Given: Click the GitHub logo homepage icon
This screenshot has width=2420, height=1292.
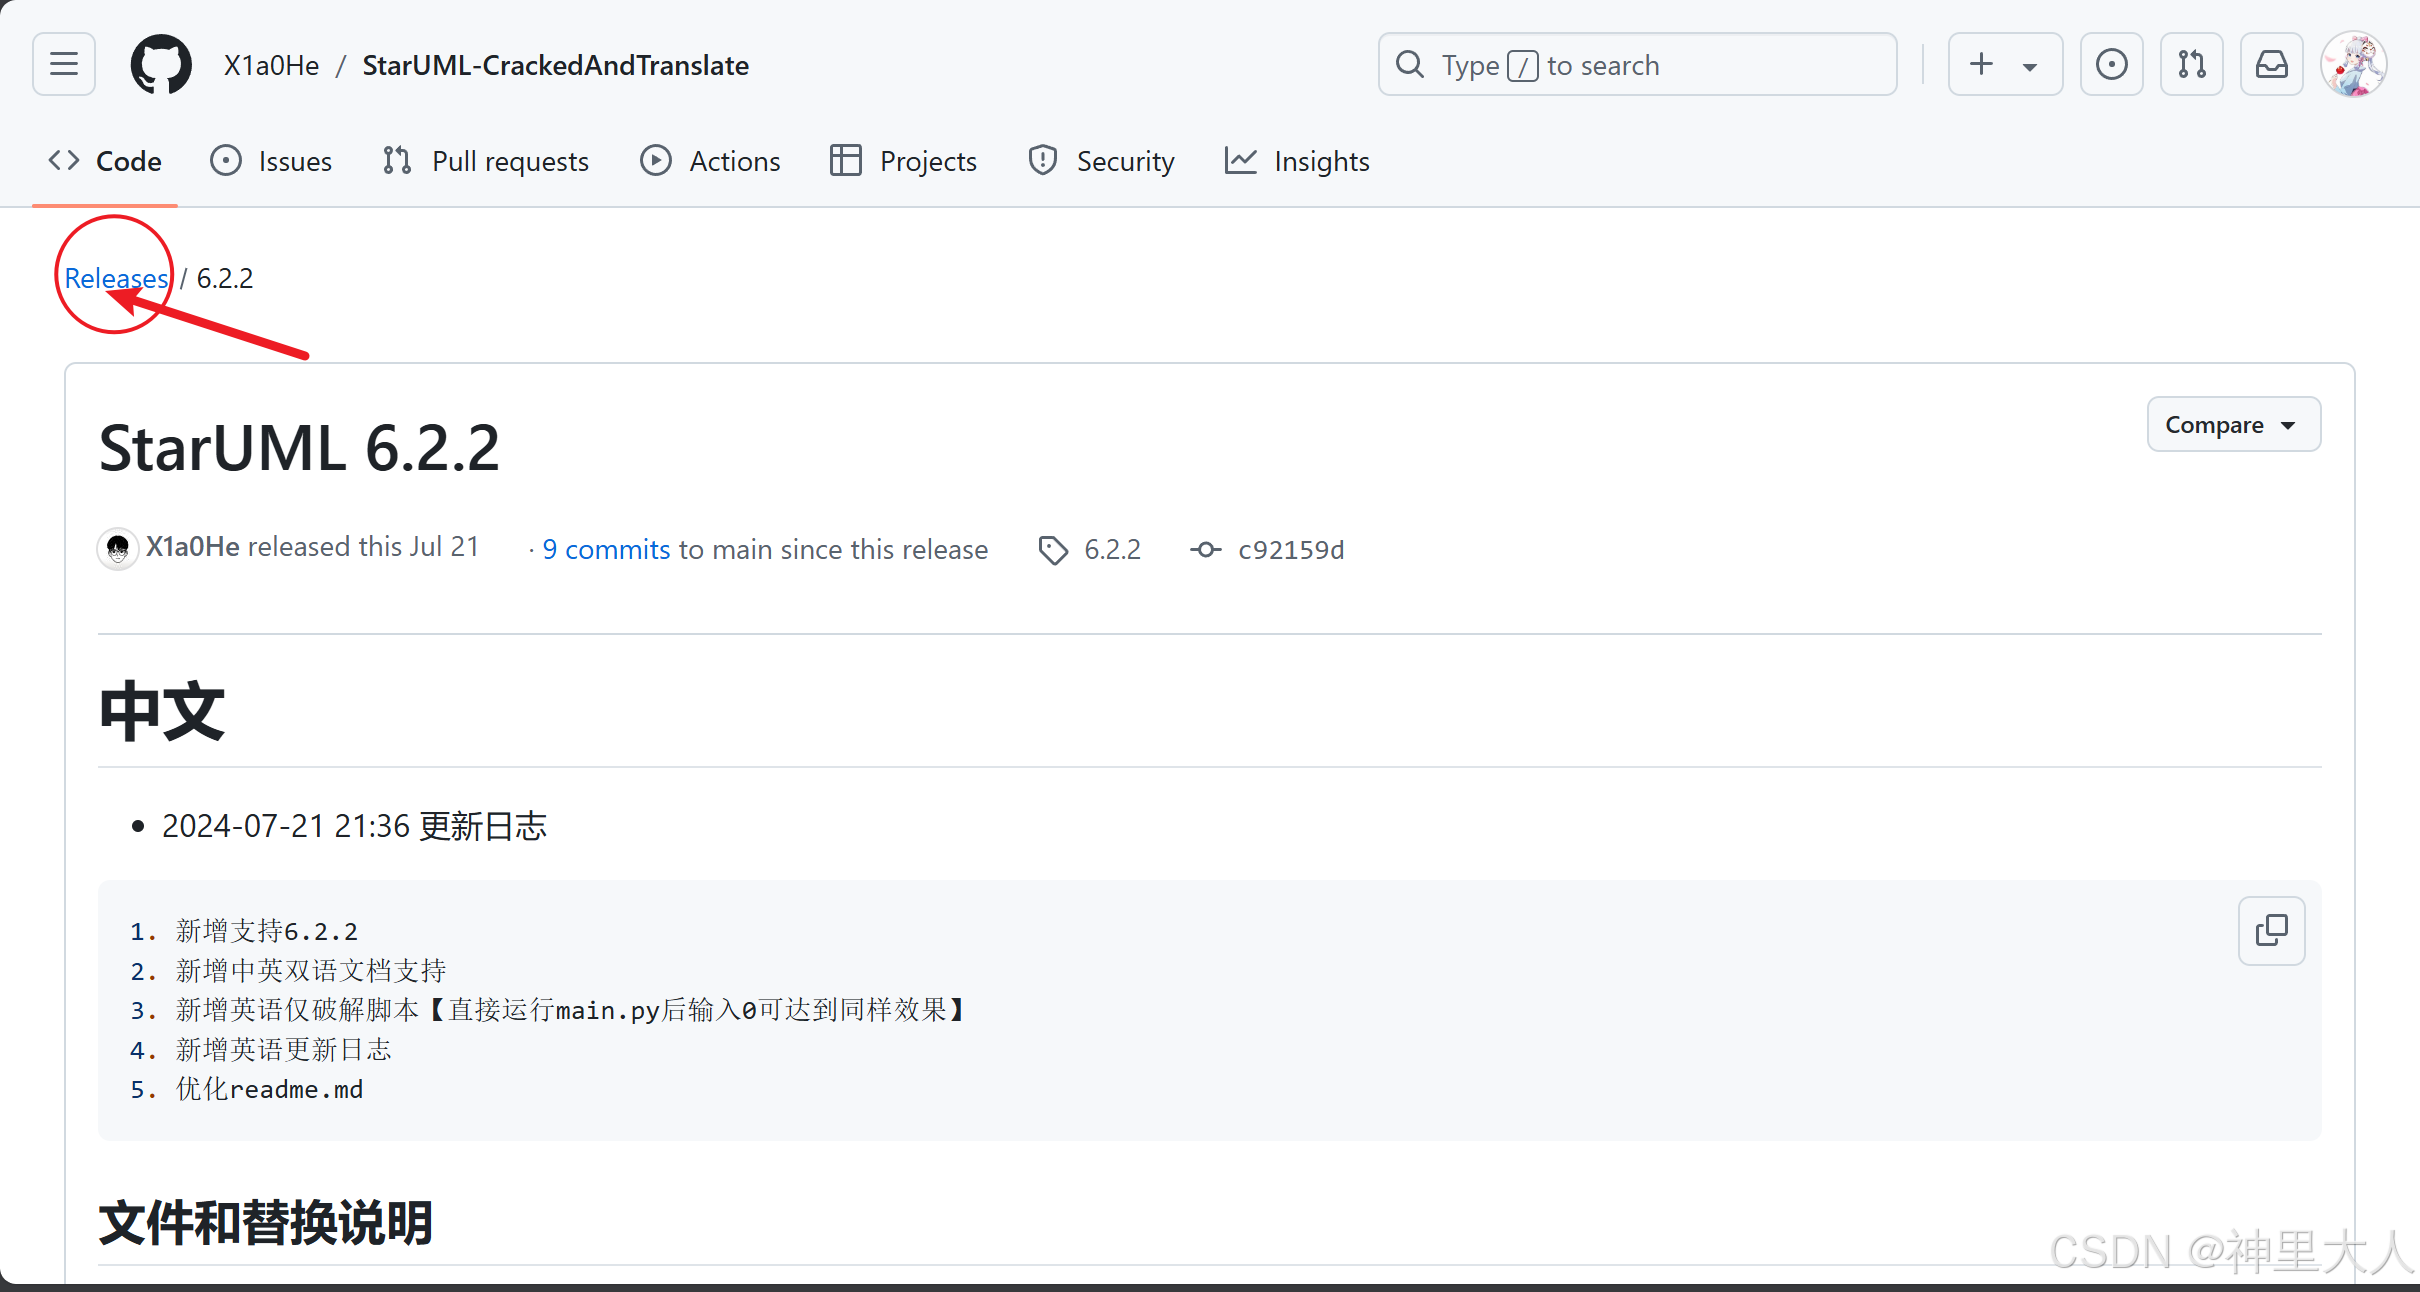Looking at the screenshot, I should click(x=161, y=65).
